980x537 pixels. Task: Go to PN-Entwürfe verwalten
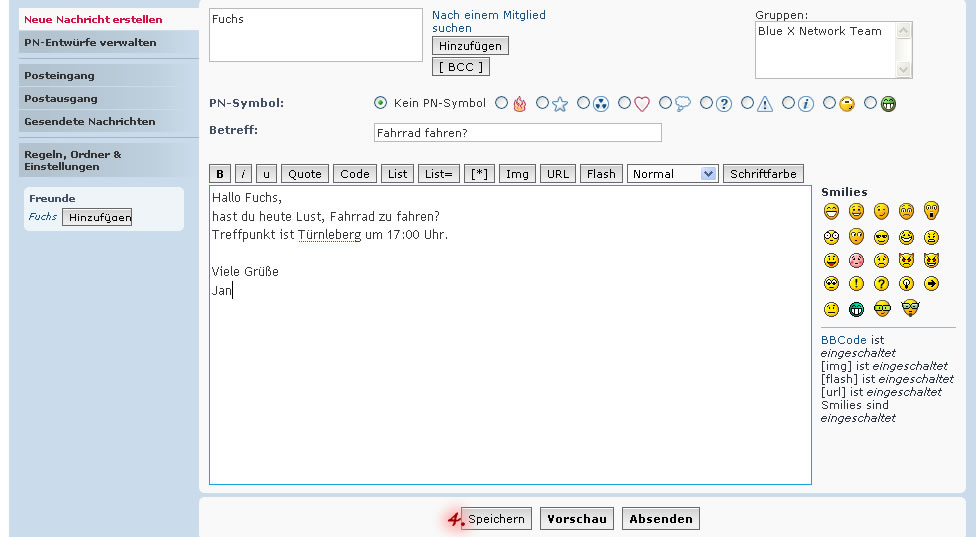pos(90,43)
